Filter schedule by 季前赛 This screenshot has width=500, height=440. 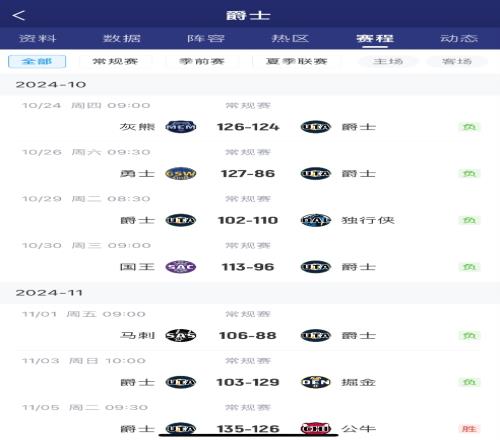click(x=202, y=61)
